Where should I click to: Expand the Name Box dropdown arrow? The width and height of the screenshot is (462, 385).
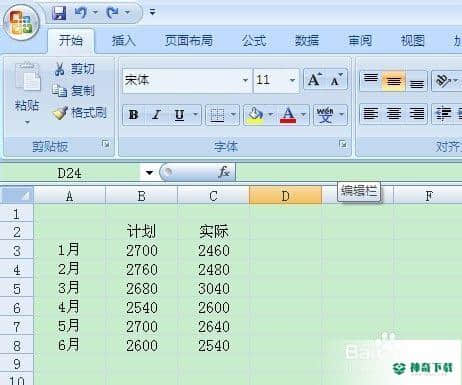(149, 172)
